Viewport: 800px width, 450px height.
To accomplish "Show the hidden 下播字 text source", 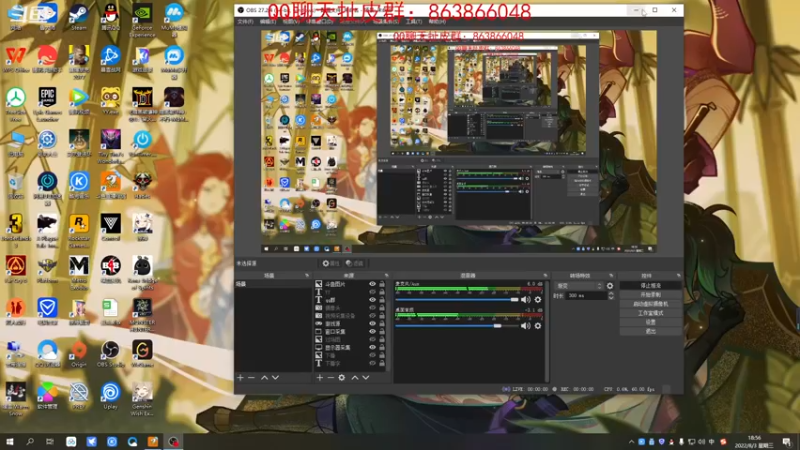I will tap(372, 363).
